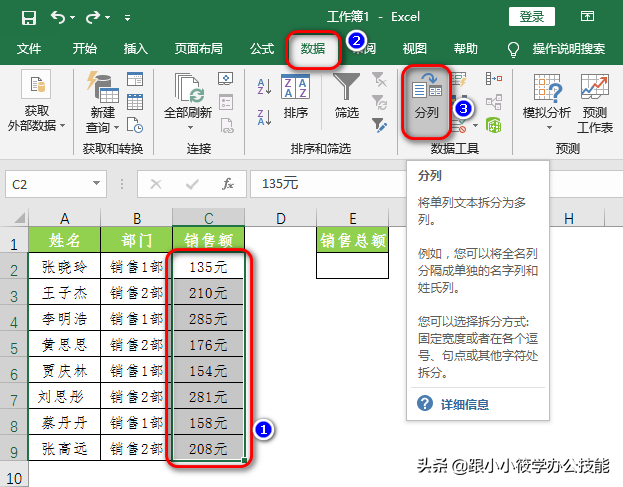Click the 登录 sign-in button
The width and height of the screenshot is (623, 487).
click(532, 17)
